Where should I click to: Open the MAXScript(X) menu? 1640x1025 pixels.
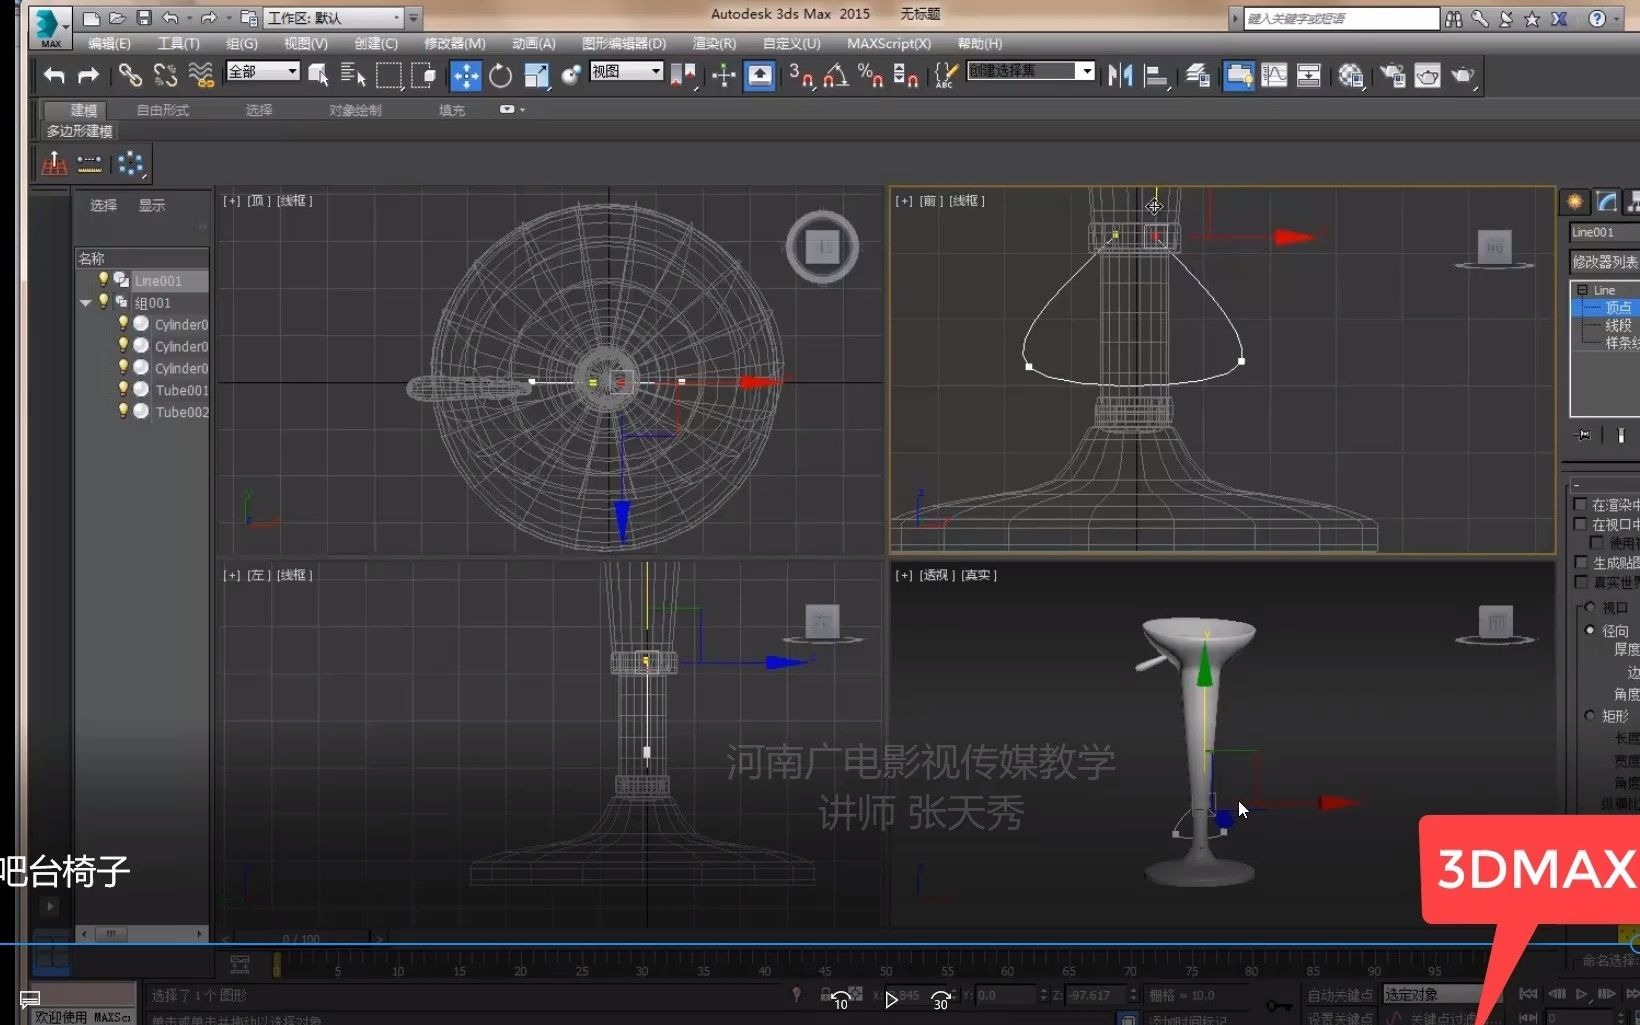pyautogui.click(x=888, y=43)
